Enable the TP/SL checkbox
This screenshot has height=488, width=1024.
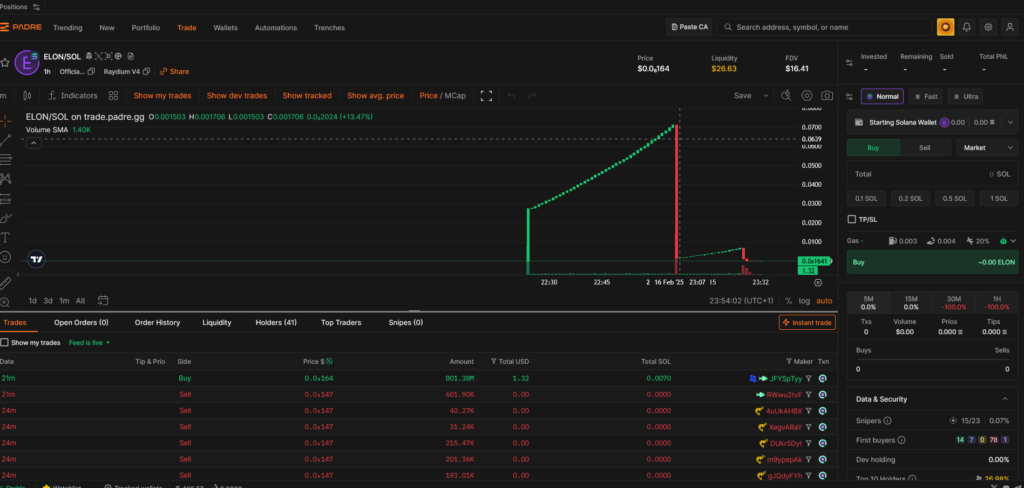pyautogui.click(x=852, y=220)
